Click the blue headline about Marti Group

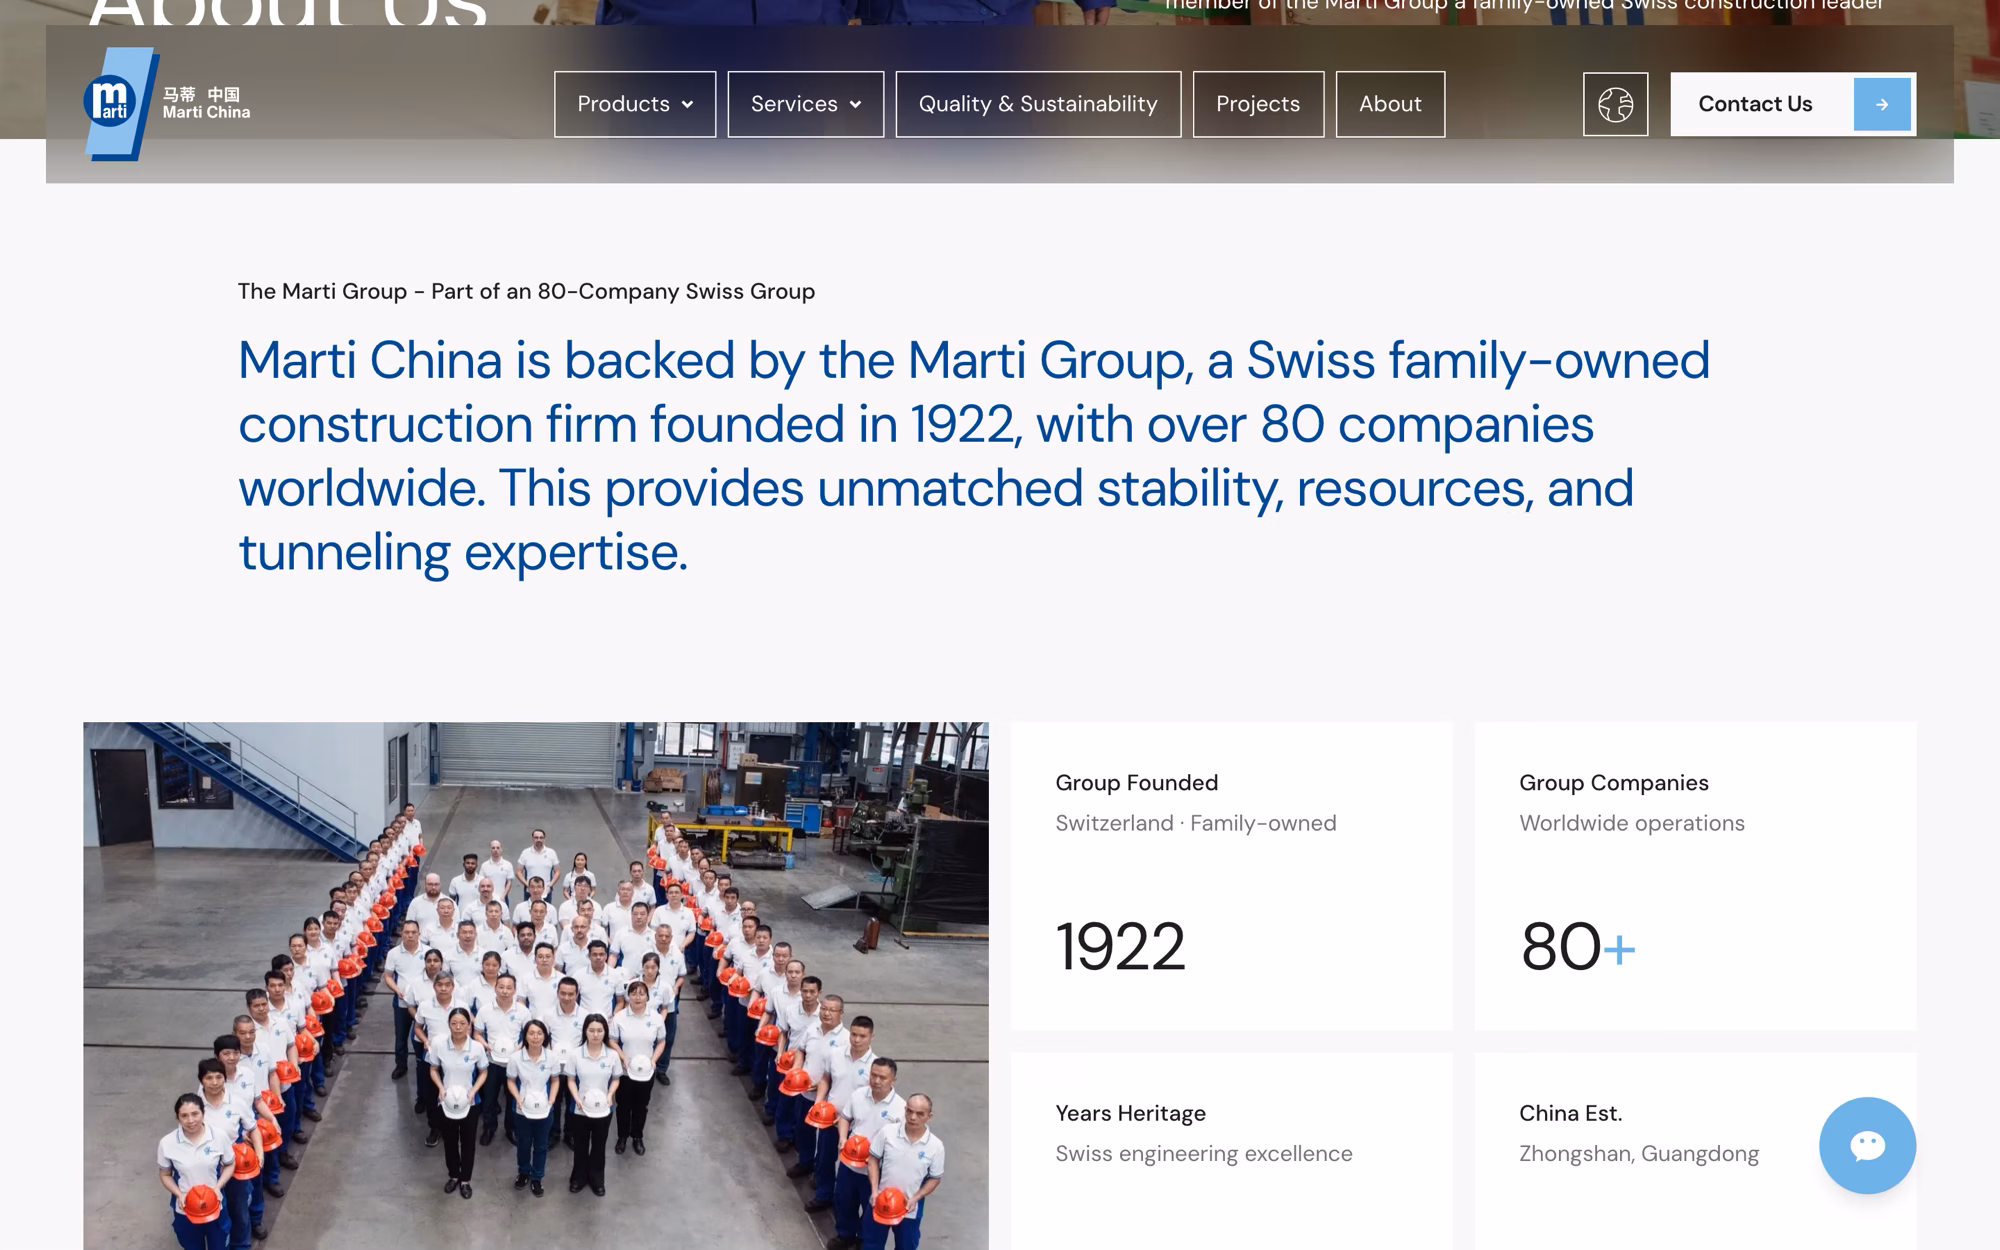coord(974,456)
